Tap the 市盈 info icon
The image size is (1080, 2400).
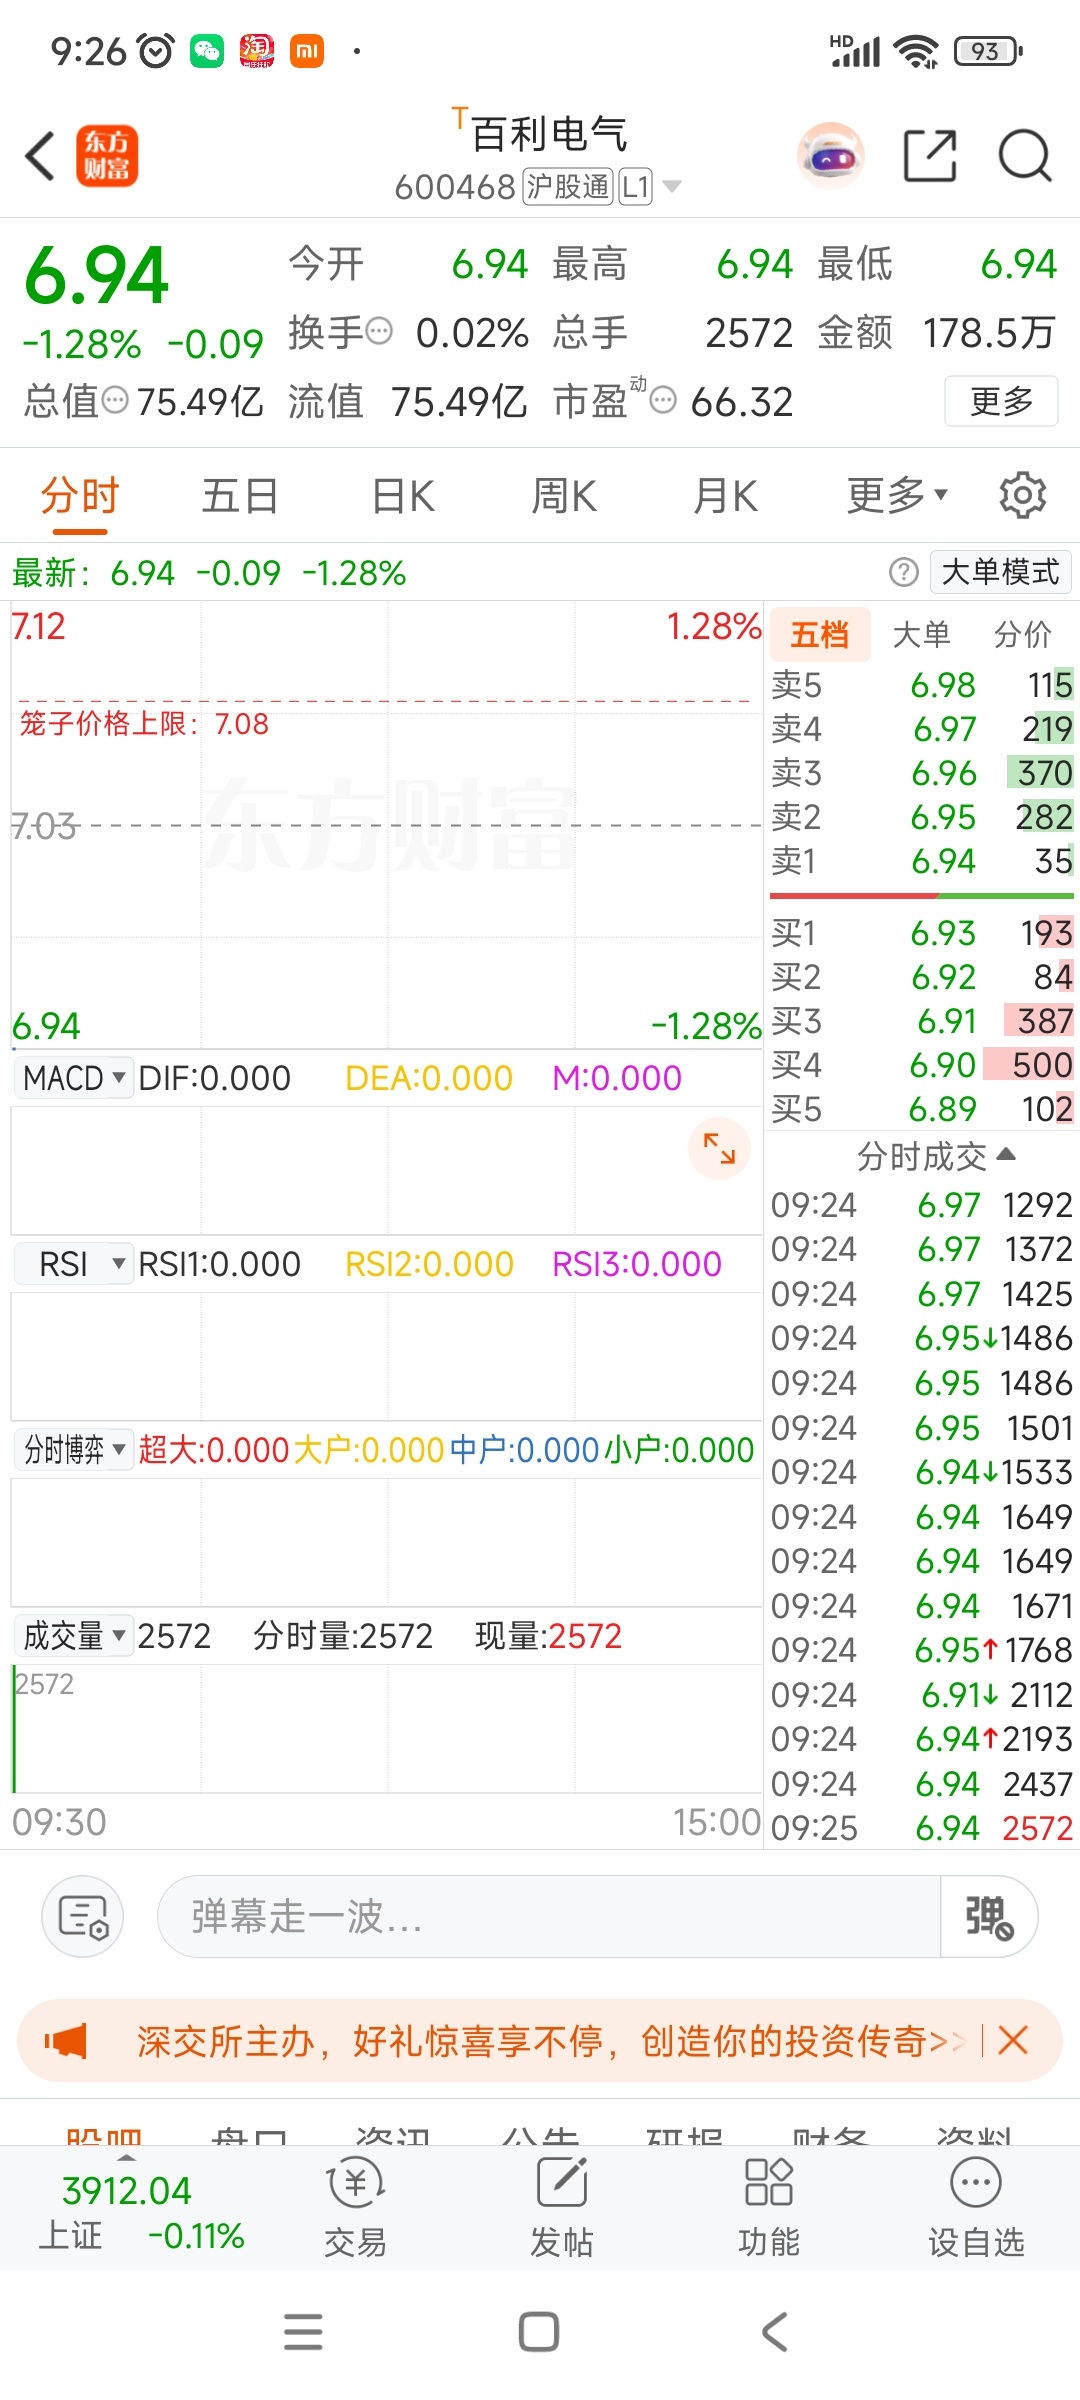coord(663,400)
